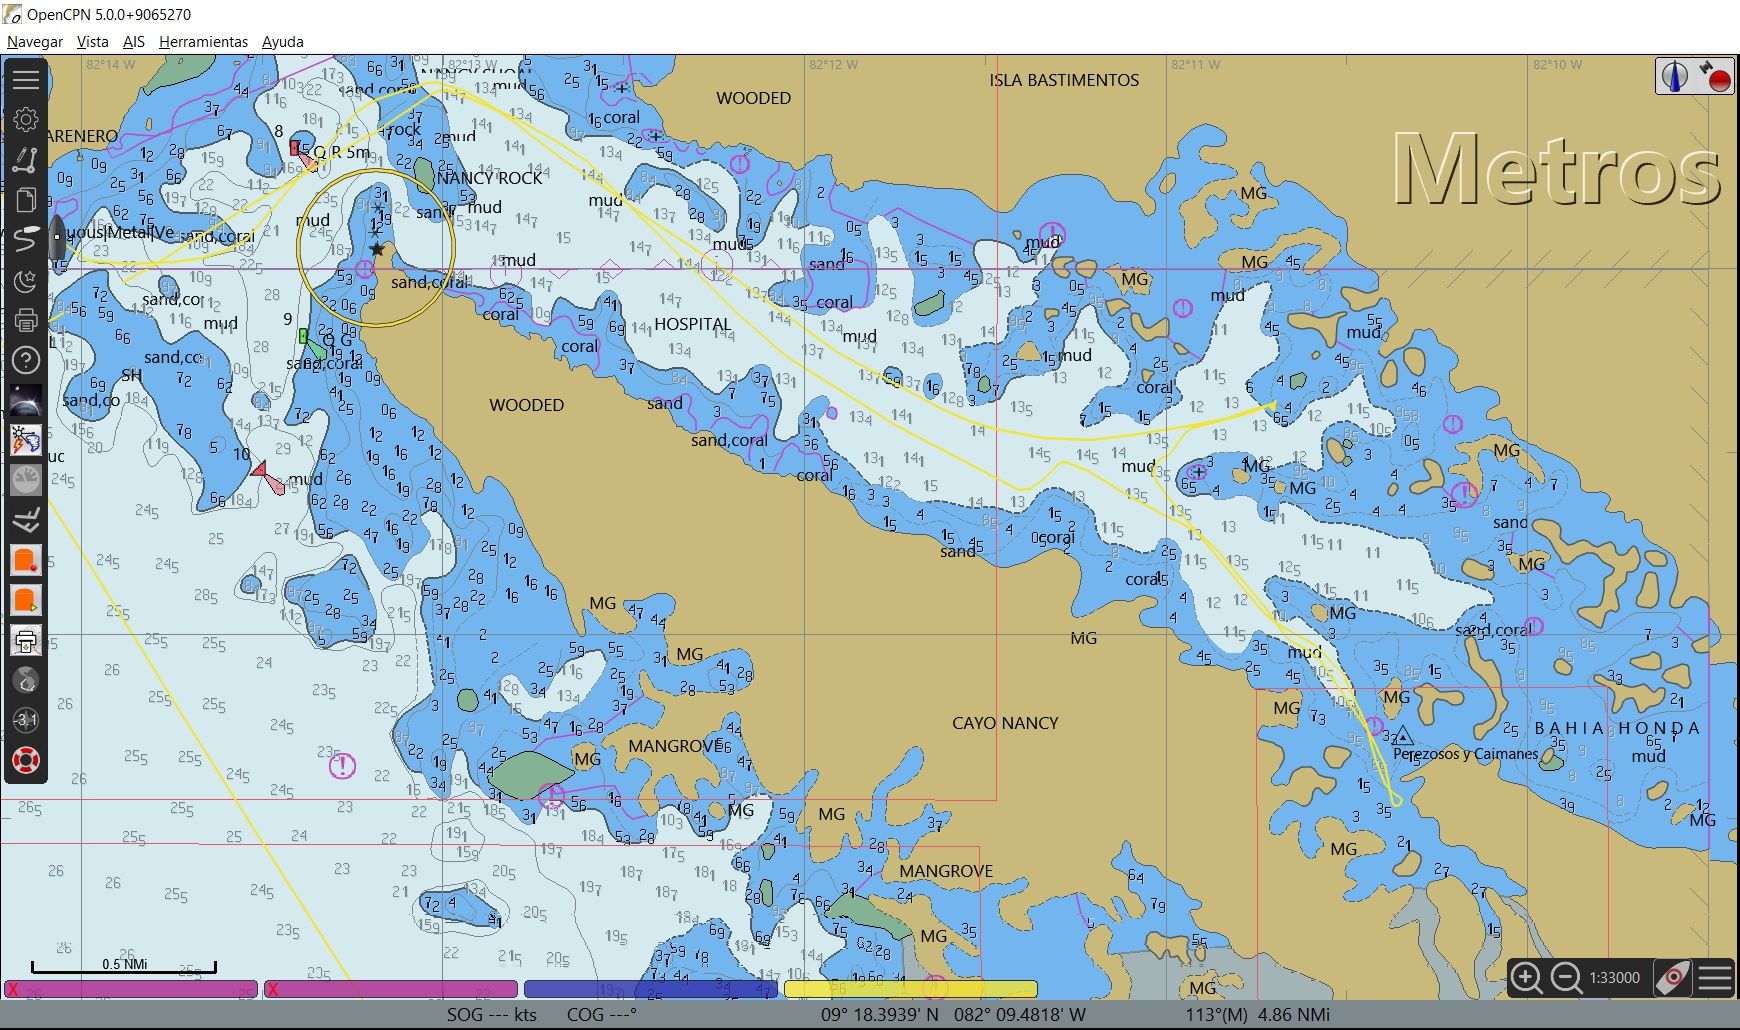1740x1030 pixels.
Task: Click the compass north-up indicator
Action: pyautogui.click(x=1674, y=76)
